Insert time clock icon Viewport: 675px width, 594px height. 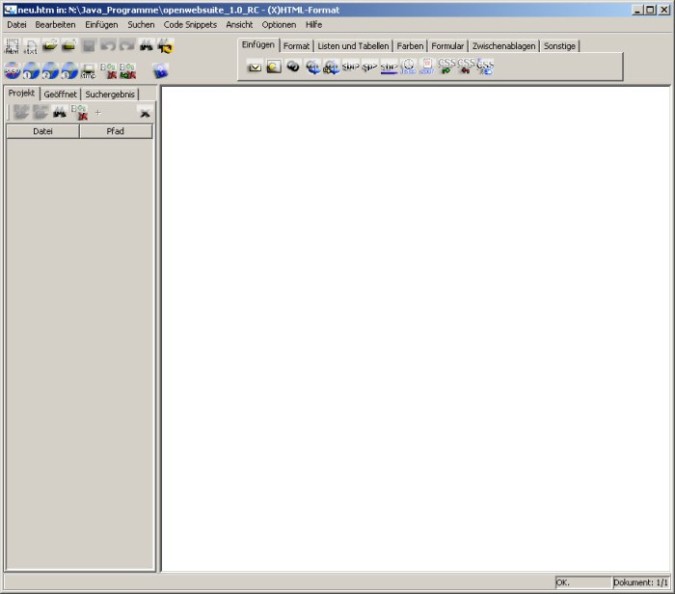coord(408,66)
